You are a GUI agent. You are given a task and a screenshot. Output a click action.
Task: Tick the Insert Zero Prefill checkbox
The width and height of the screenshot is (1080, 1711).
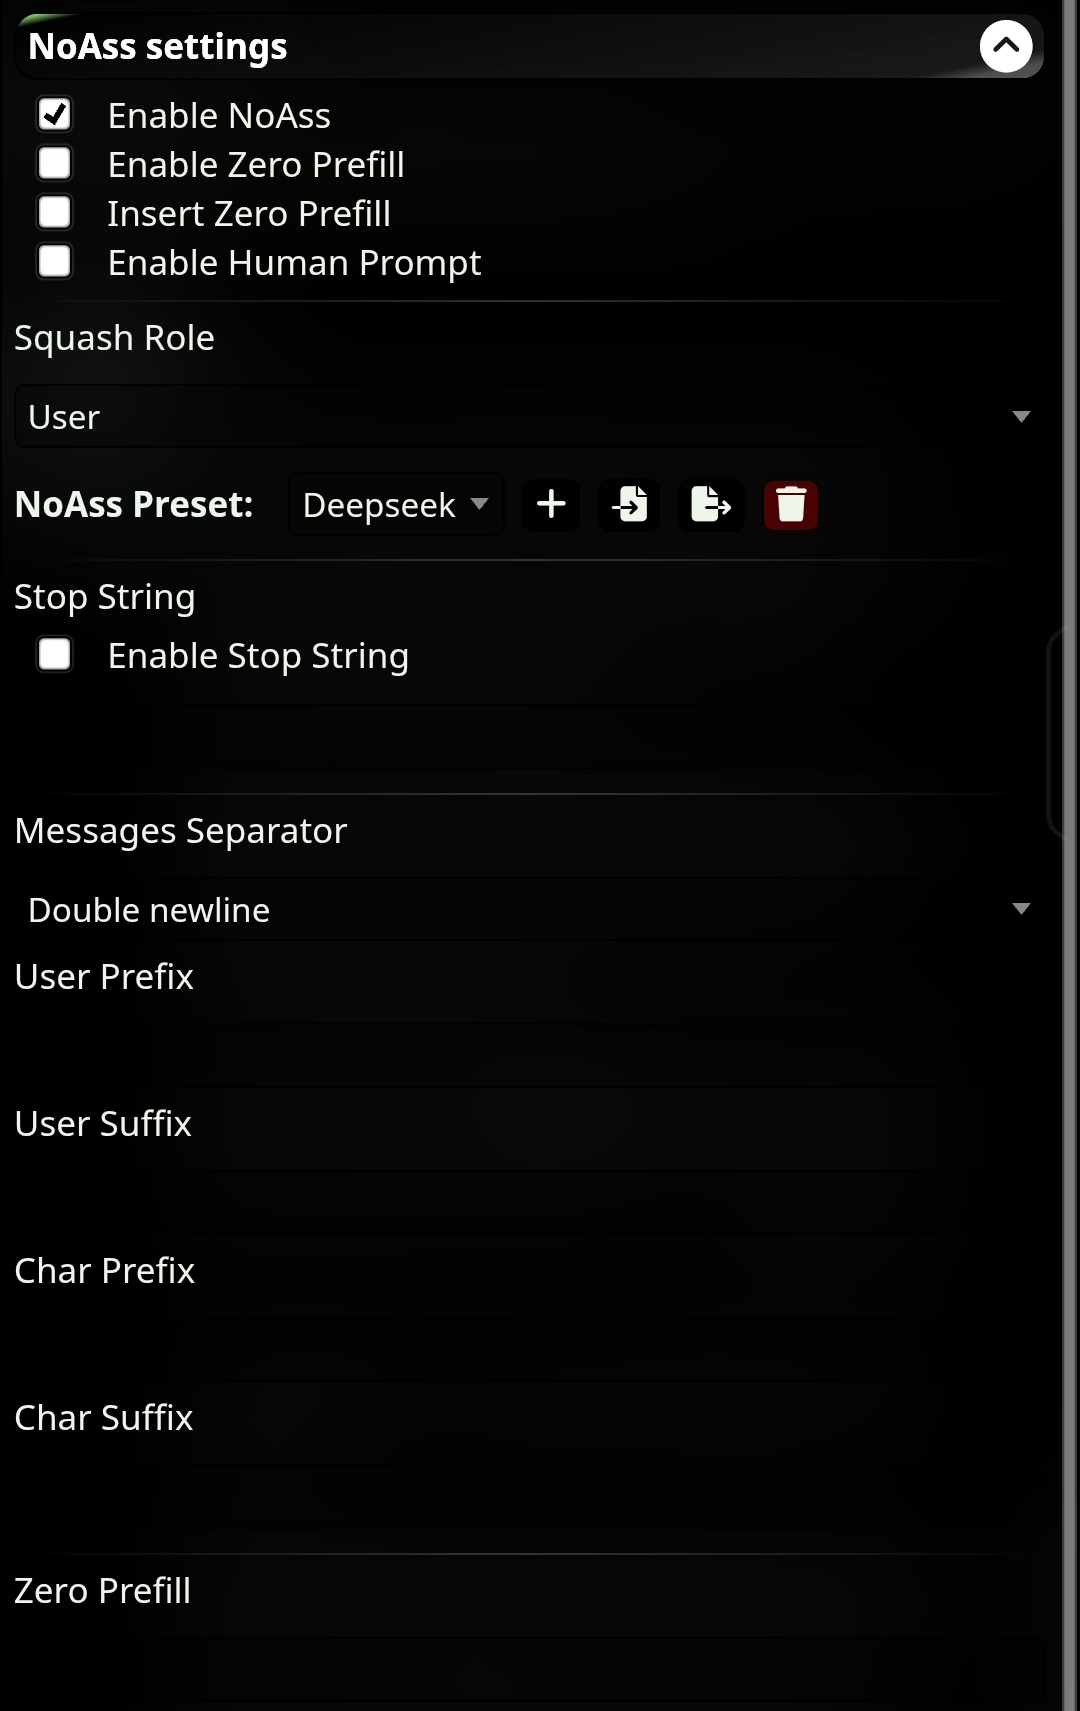55,212
